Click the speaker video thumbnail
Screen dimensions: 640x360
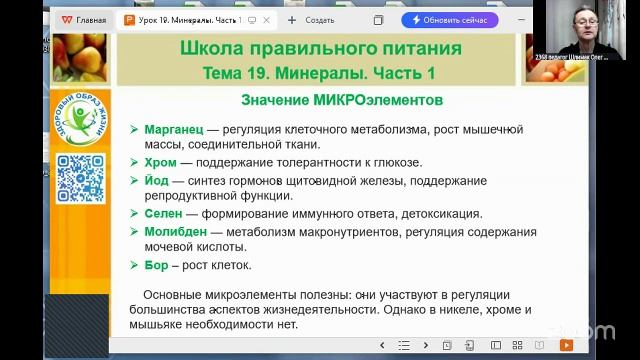click(580, 30)
